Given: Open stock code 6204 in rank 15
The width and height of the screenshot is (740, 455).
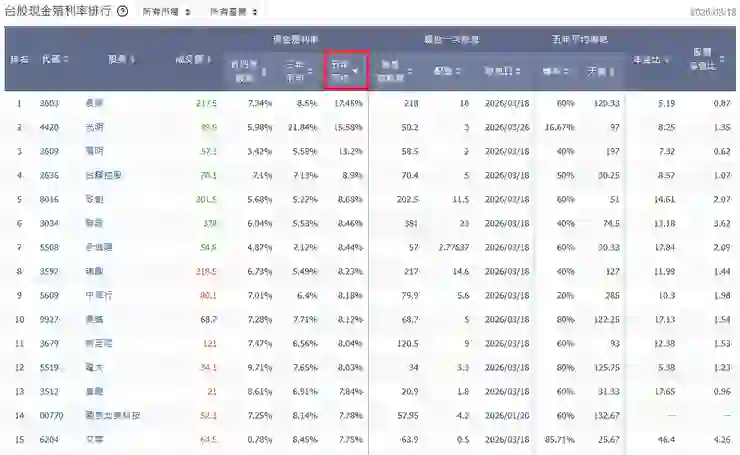Looking at the screenshot, I should coord(49,440).
